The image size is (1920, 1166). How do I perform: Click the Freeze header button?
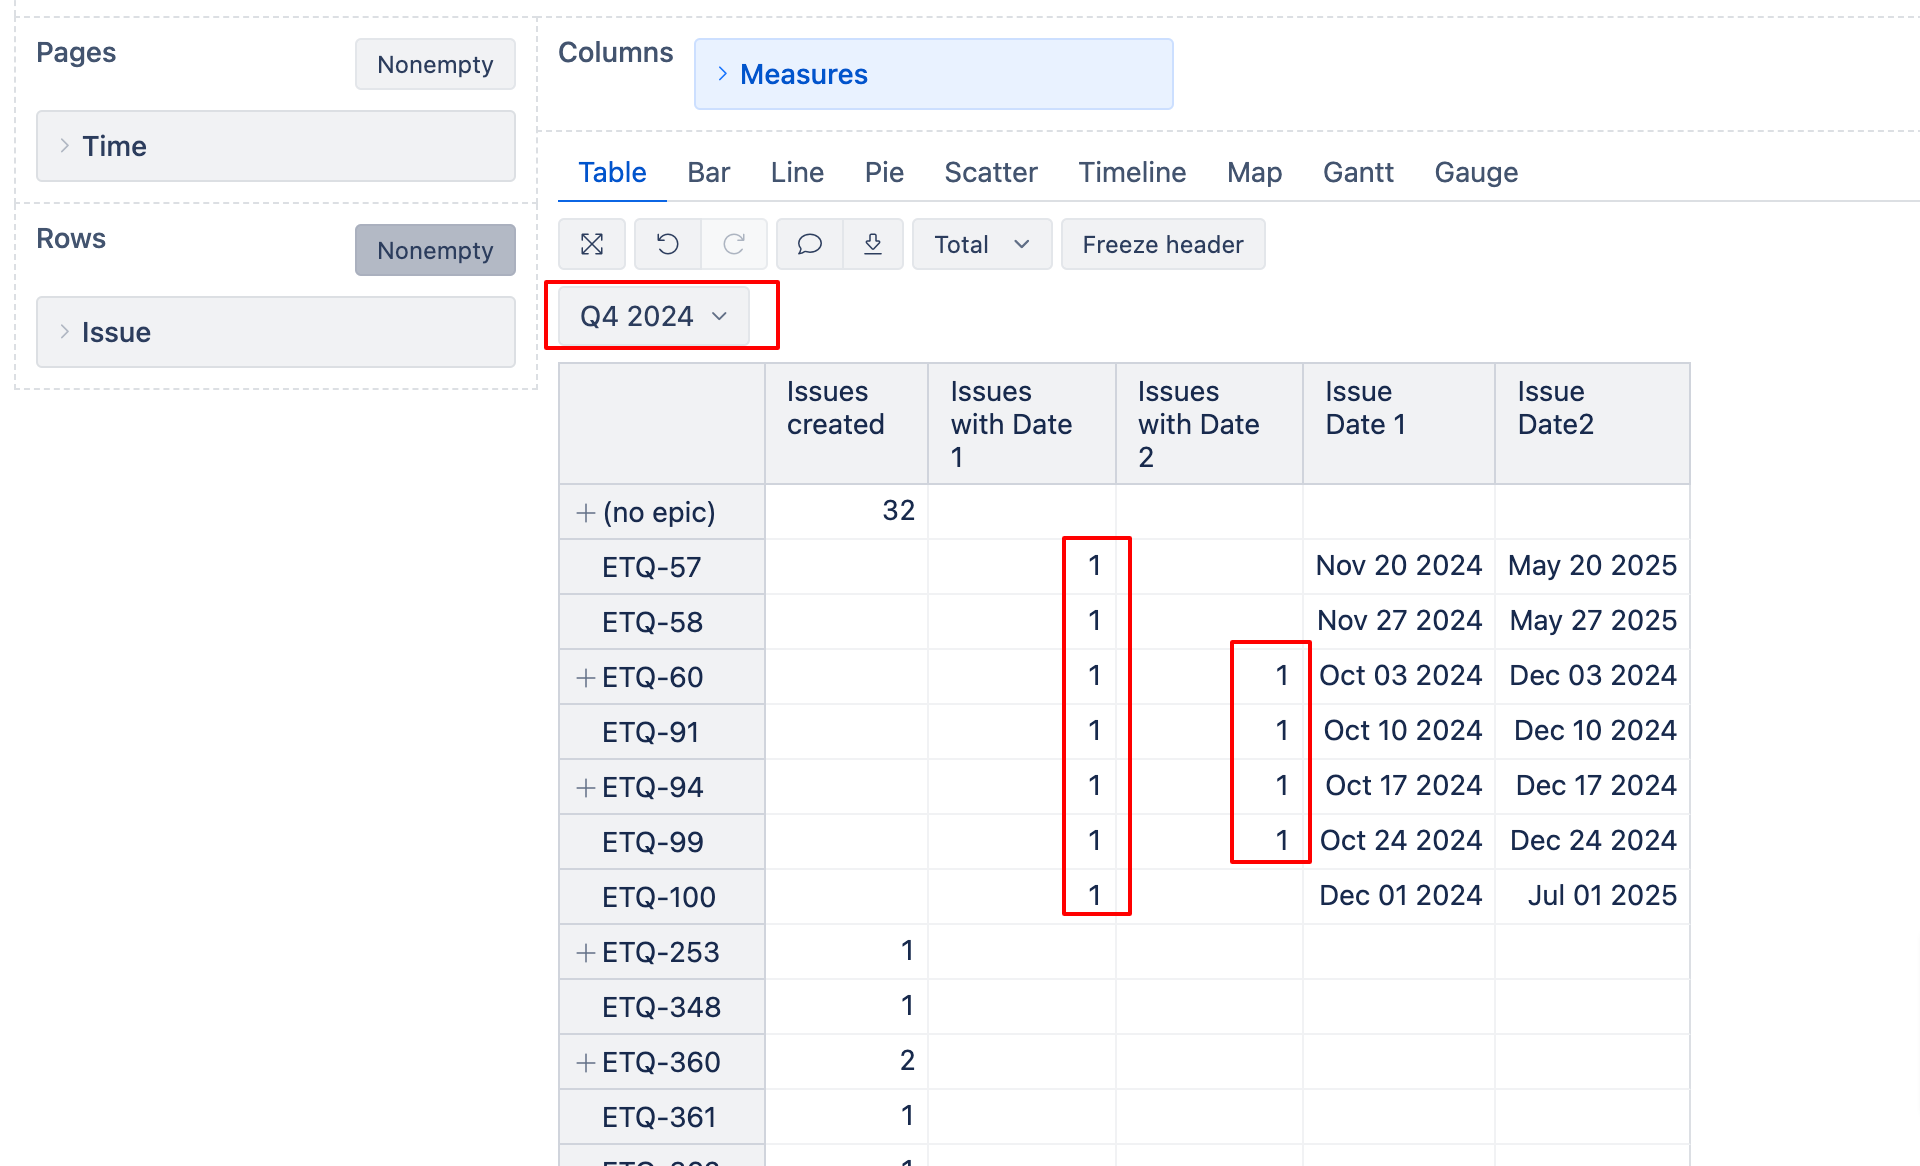(1163, 244)
